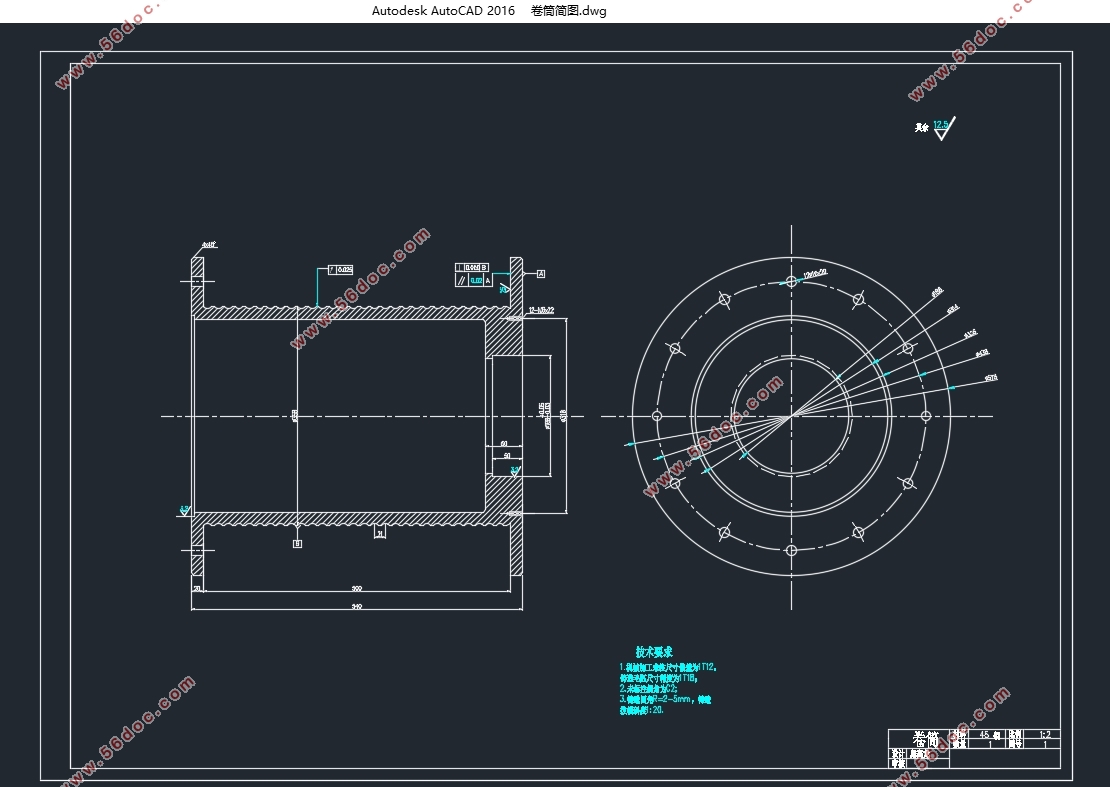Select the datum B label box below the drum
The image size is (1110, 787).
[x=297, y=544]
